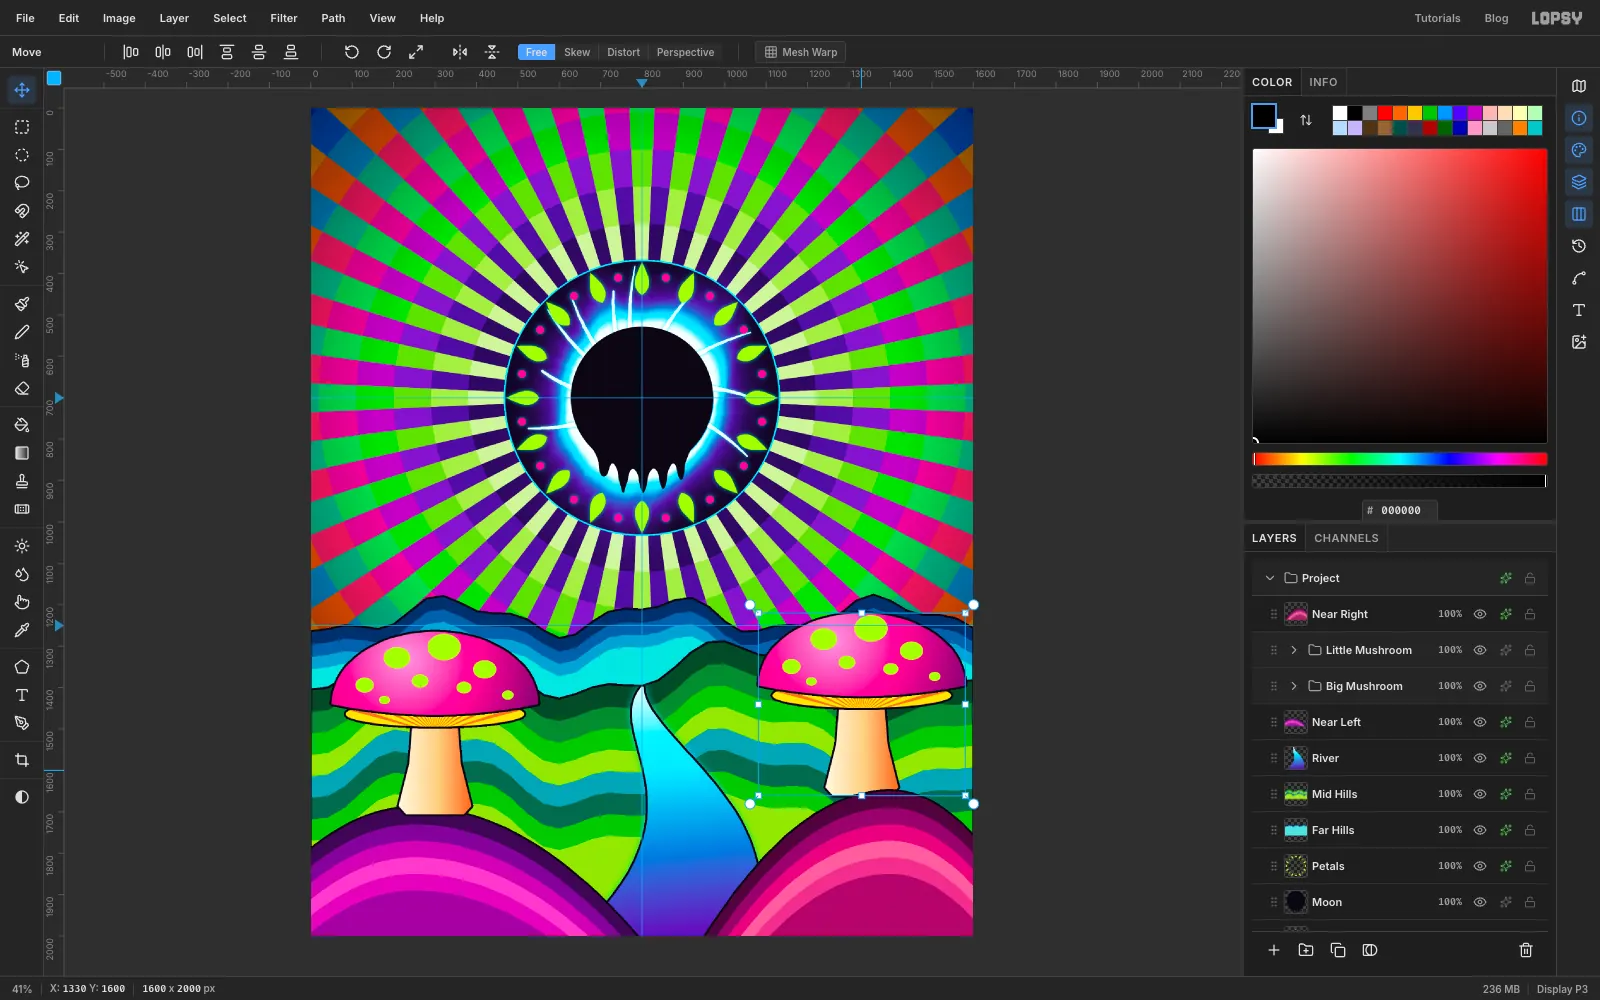1600x1000 pixels.
Task: Click the Rotate Clockwise icon
Action: 384,52
